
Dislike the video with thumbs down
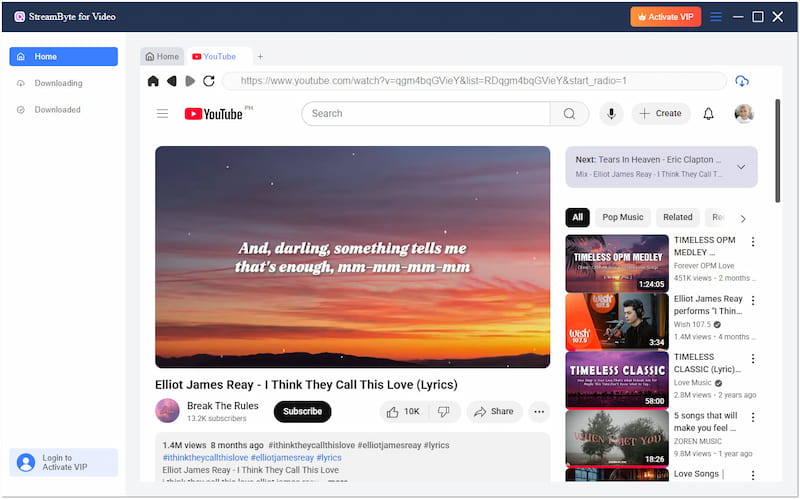point(444,411)
